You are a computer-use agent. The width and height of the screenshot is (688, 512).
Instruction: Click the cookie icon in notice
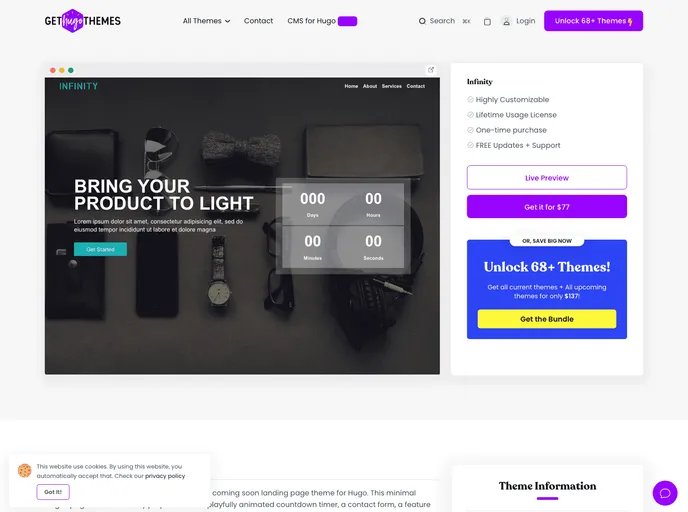[x=25, y=470]
